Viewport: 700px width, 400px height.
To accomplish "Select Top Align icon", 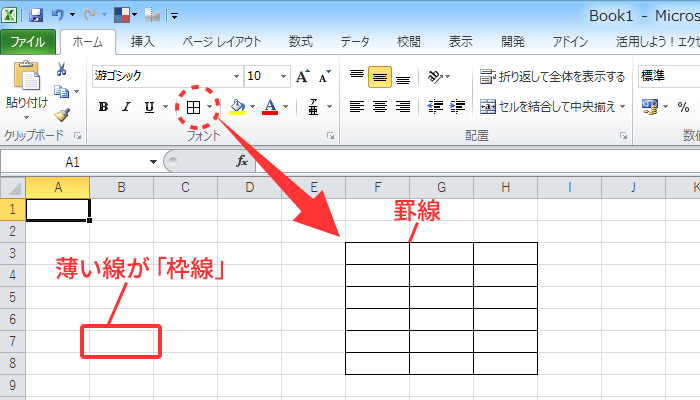I will coord(357,76).
